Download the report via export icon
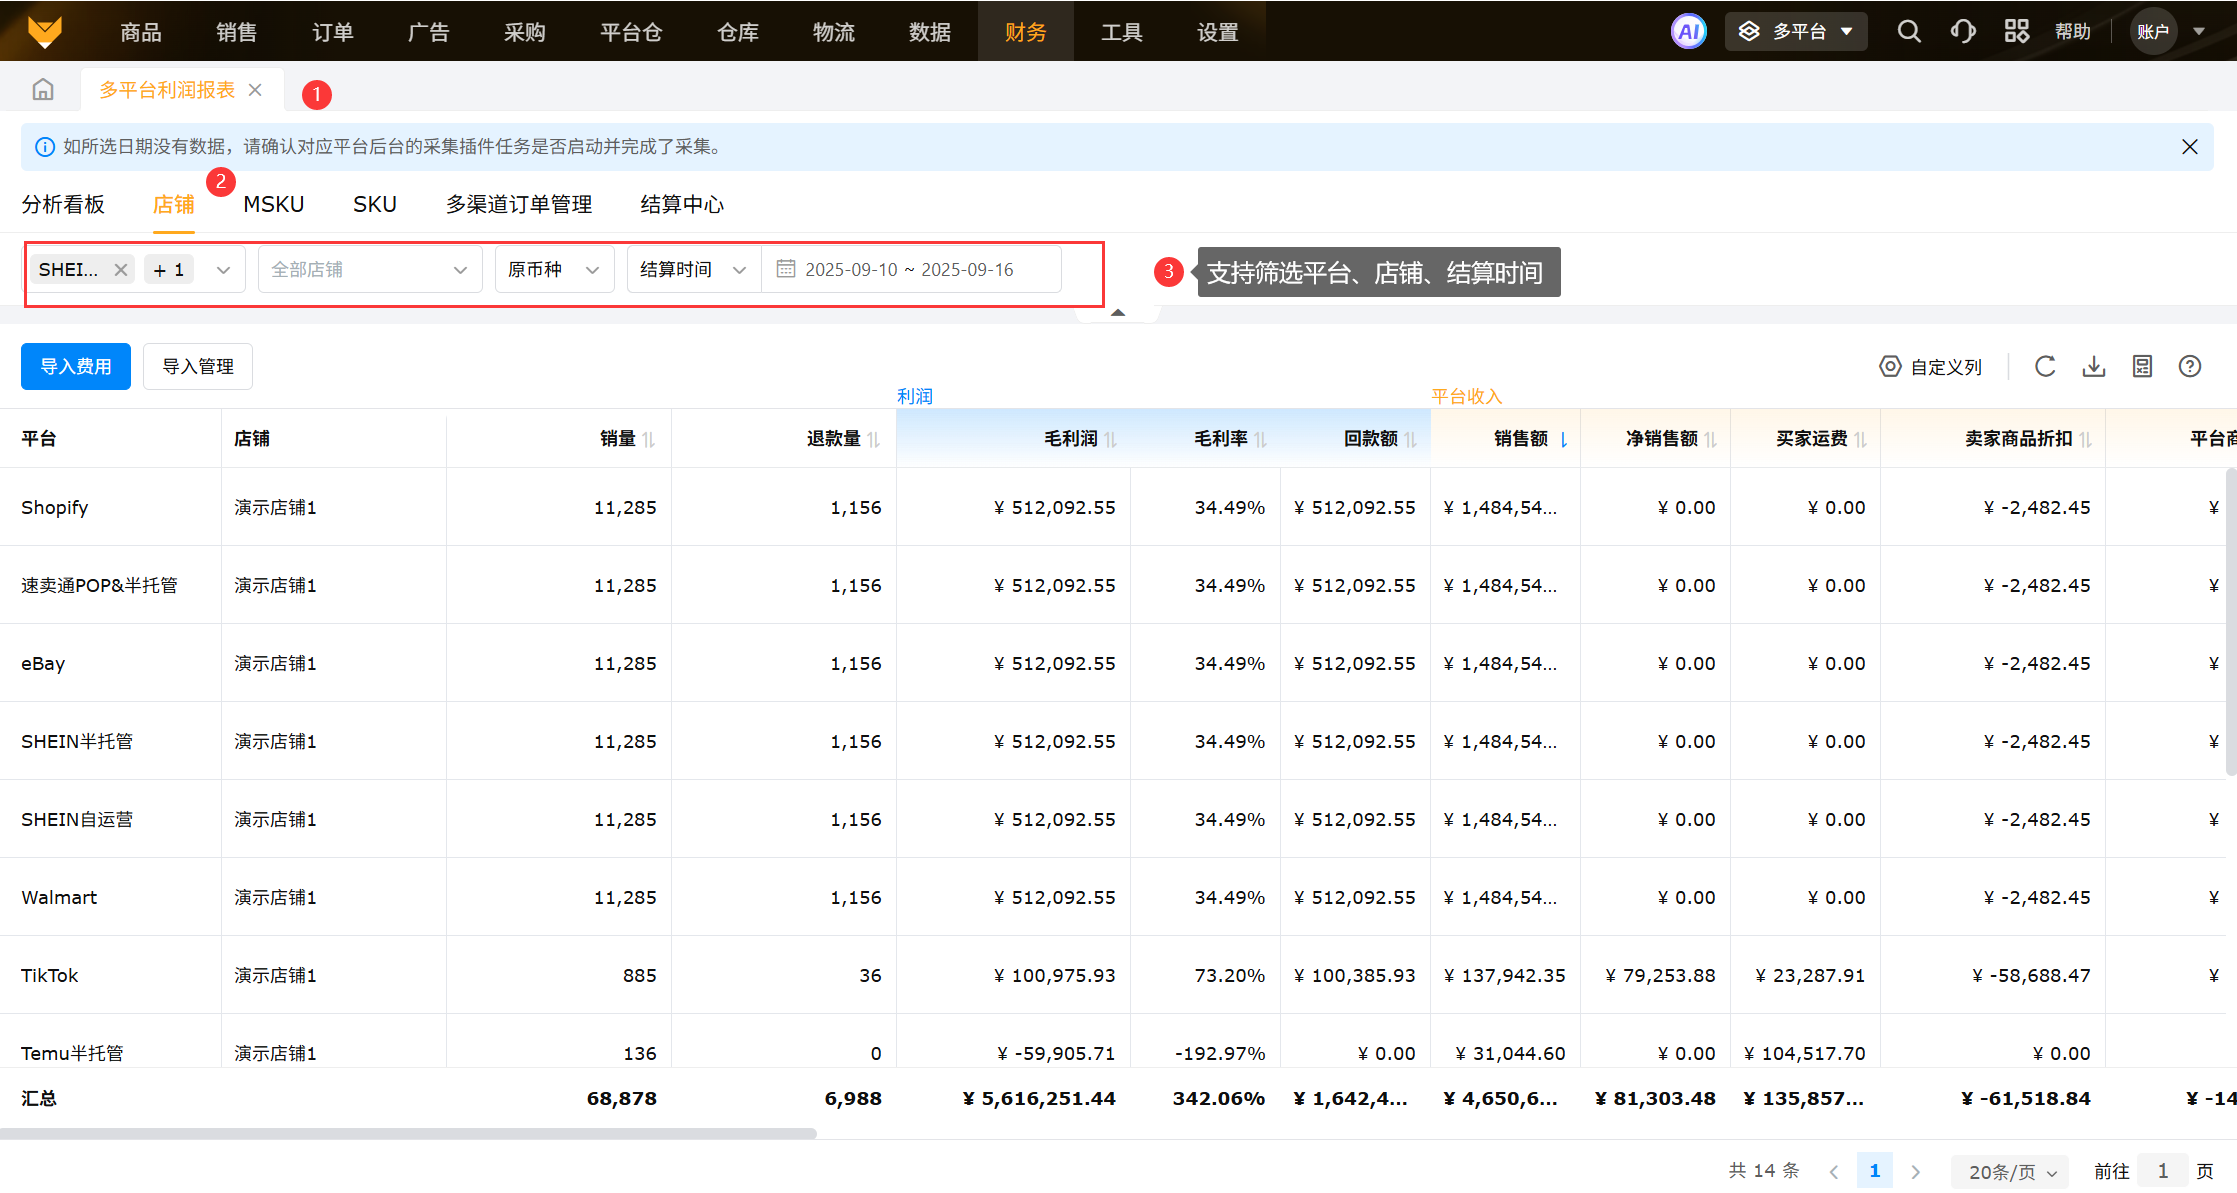The width and height of the screenshot is (2237, 1193). click(2094, 367)
